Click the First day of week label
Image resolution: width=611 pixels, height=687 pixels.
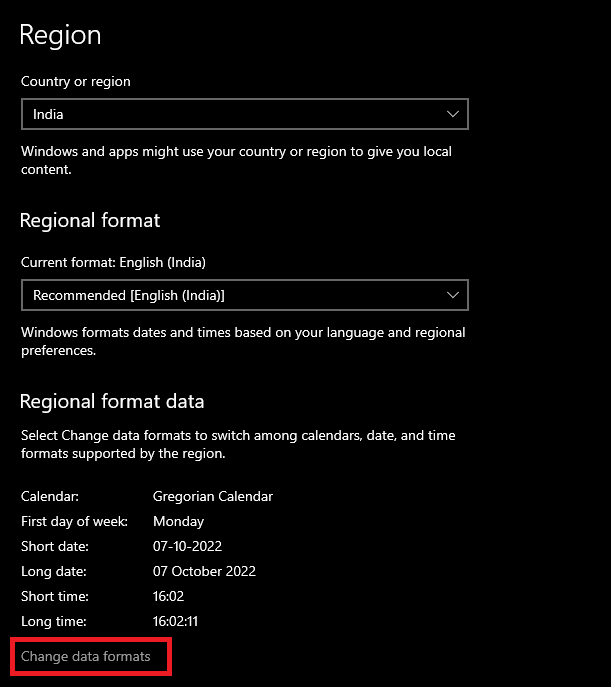tap(69, 521)
